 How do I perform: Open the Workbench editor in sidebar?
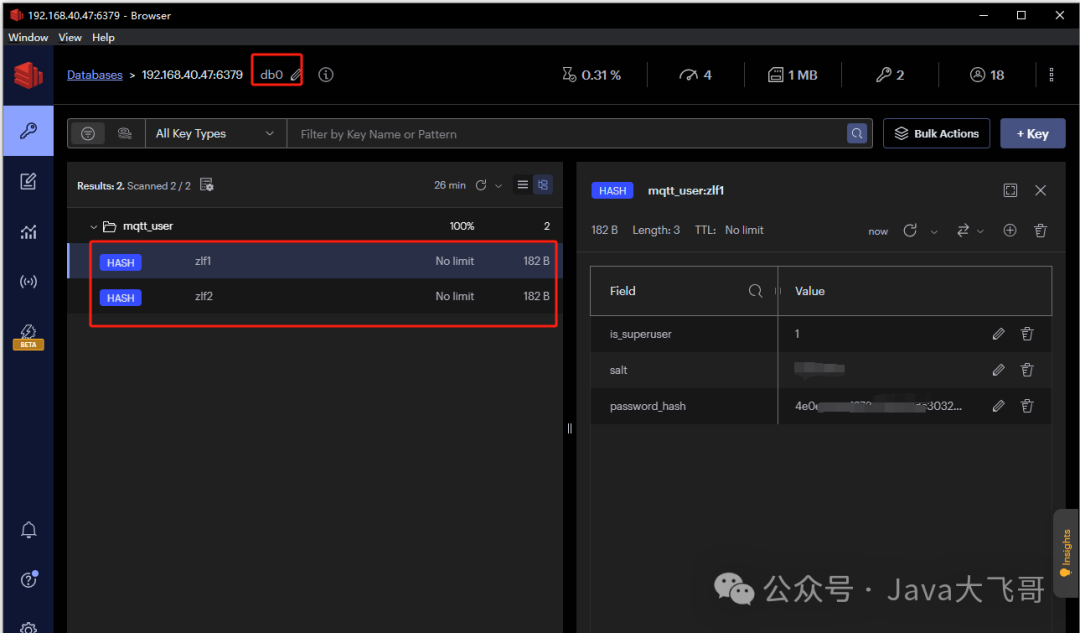[28, 181]
